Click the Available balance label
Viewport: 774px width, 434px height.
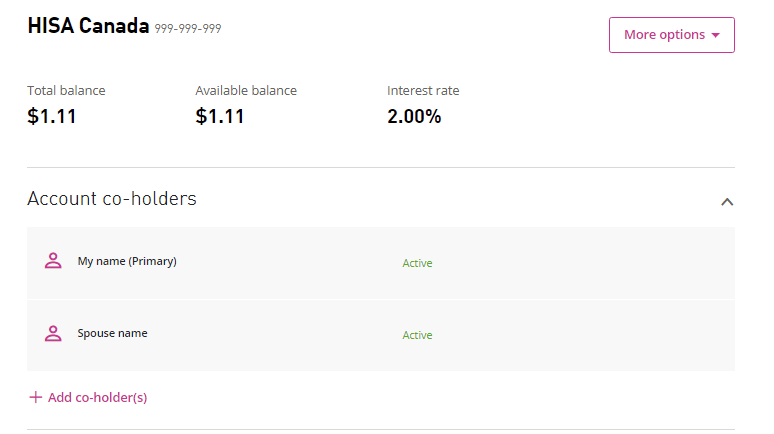pos(246,90)
